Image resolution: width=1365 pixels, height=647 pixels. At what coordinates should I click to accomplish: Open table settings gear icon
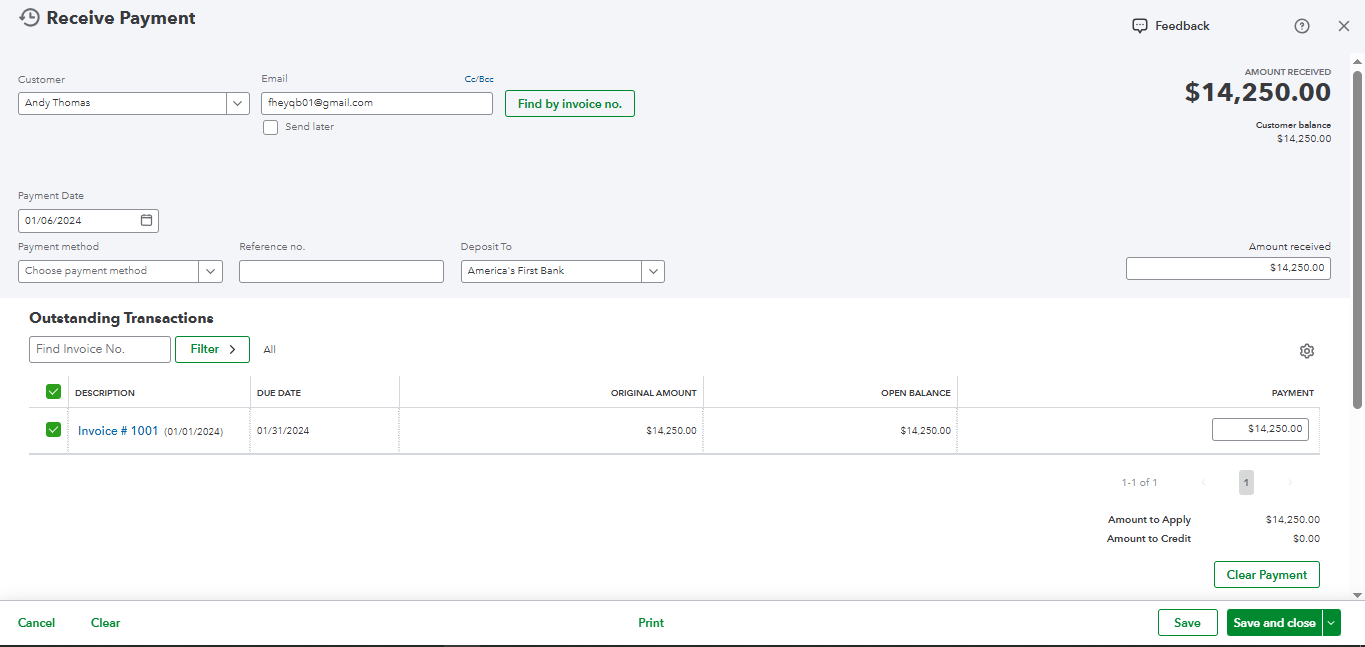click(1306, 351)
